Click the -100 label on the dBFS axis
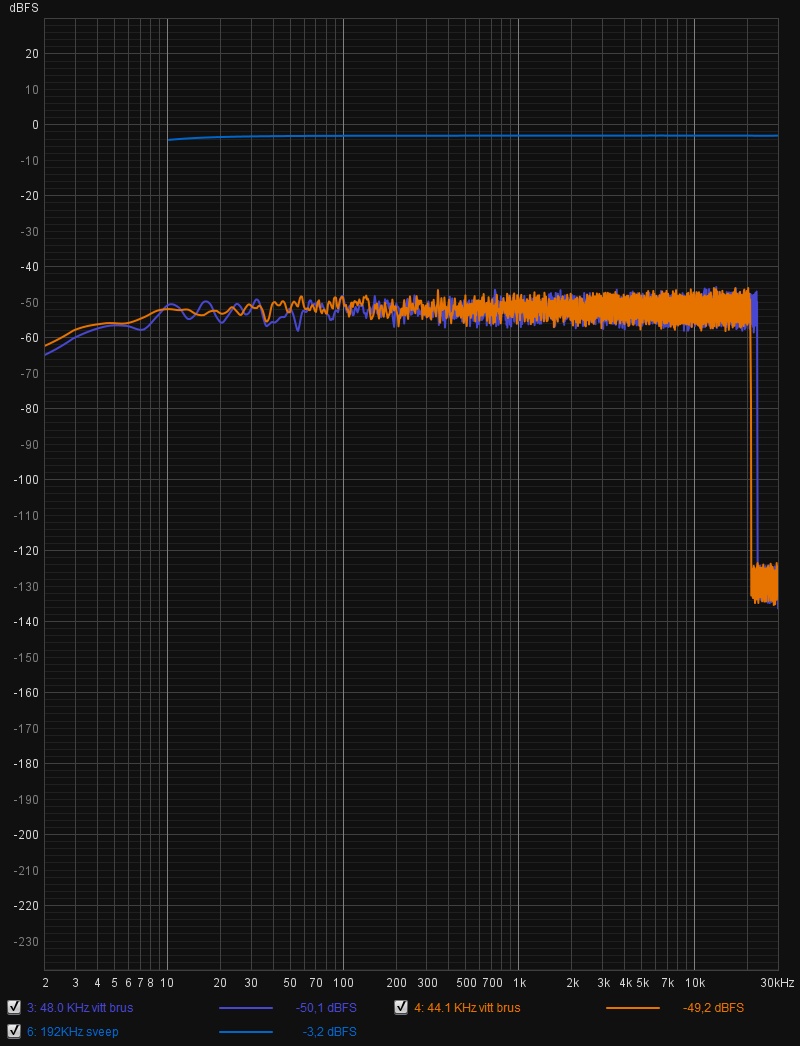800x1046 pixels. pyautogui.click(x=26, y=480)
